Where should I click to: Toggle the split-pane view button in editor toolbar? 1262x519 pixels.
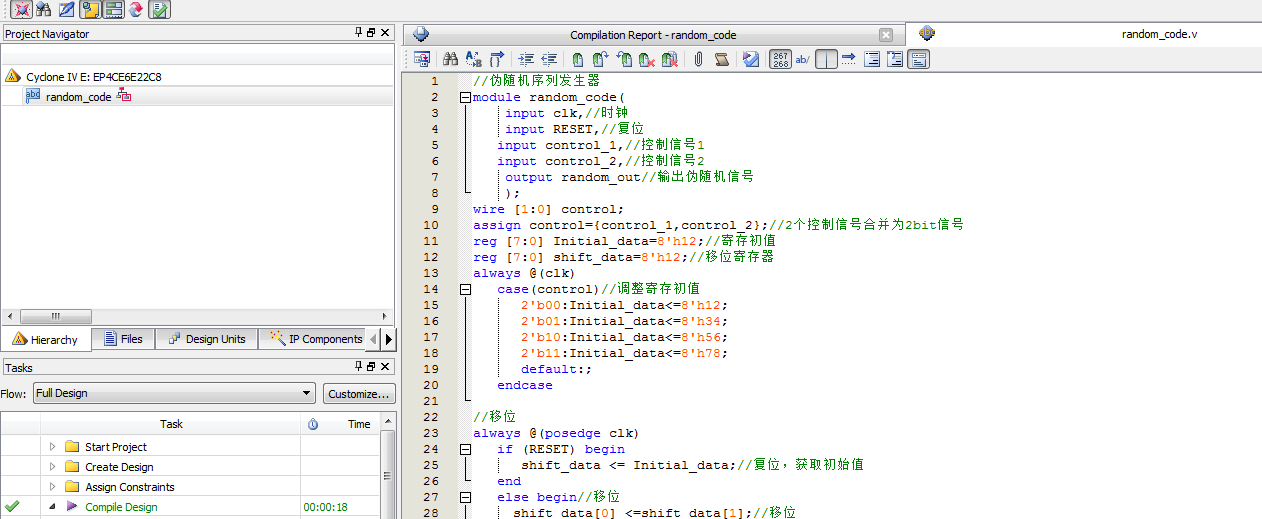(826, 60)
